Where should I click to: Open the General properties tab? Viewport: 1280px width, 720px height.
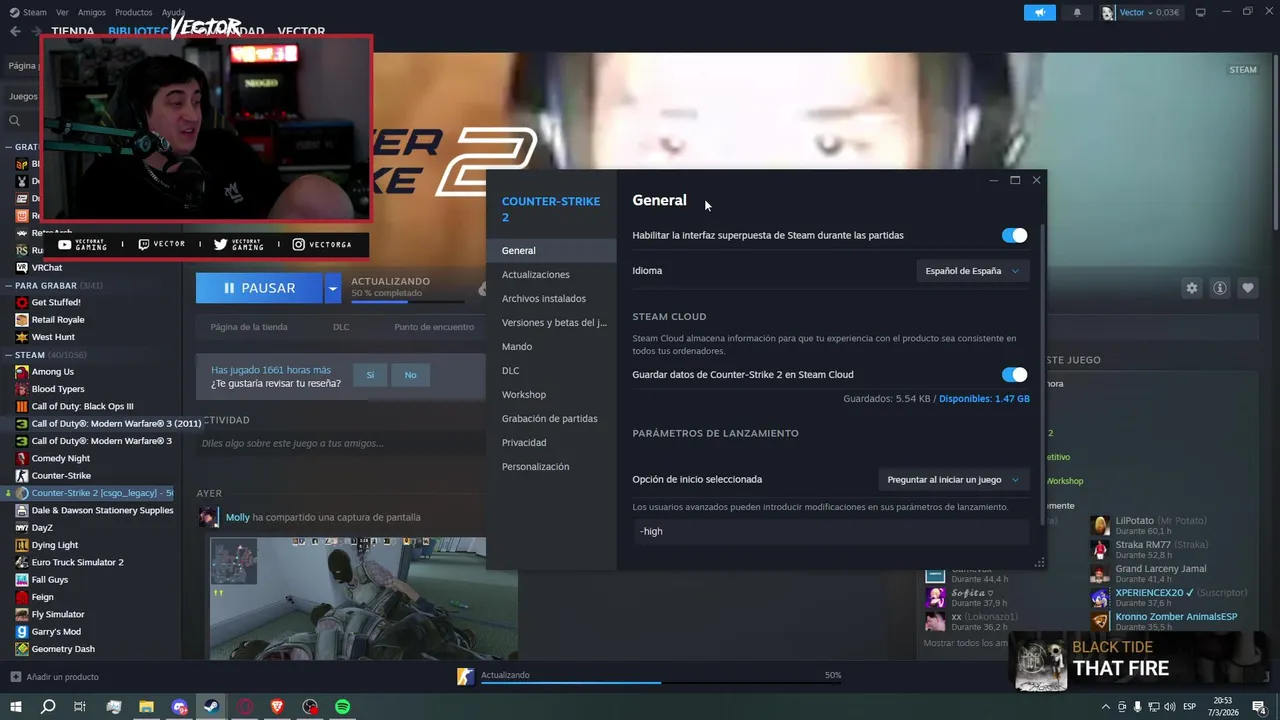coord(551,251)
